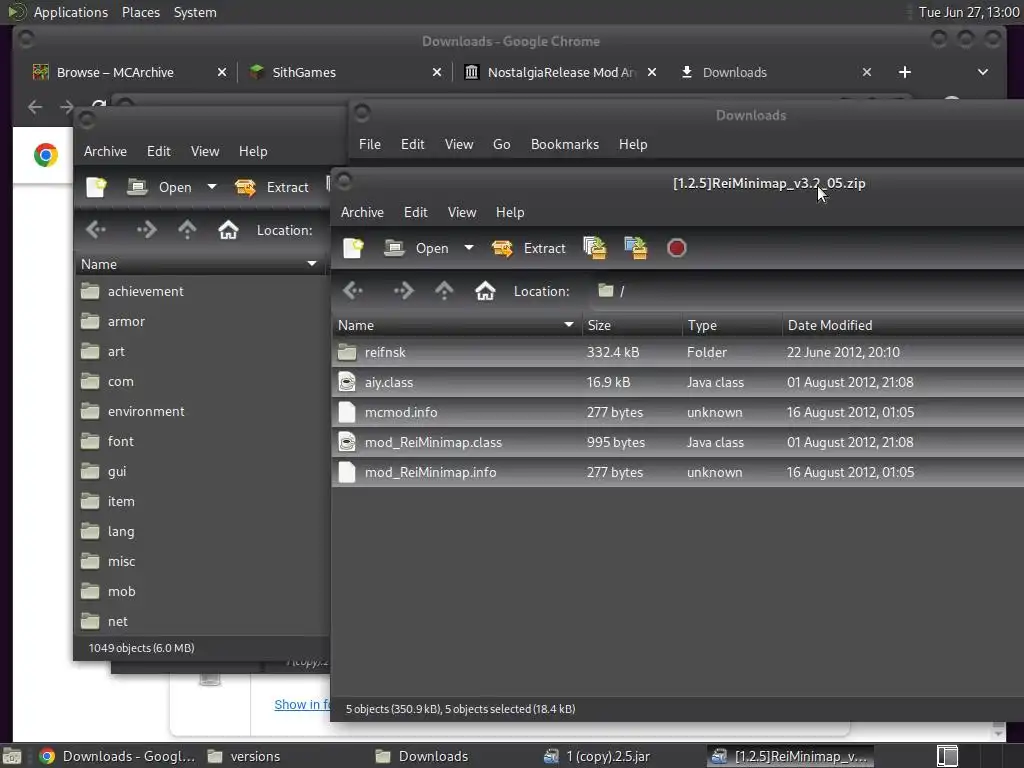
Task: Open Go menu in Downloads file manager
Action: (502, 144)
